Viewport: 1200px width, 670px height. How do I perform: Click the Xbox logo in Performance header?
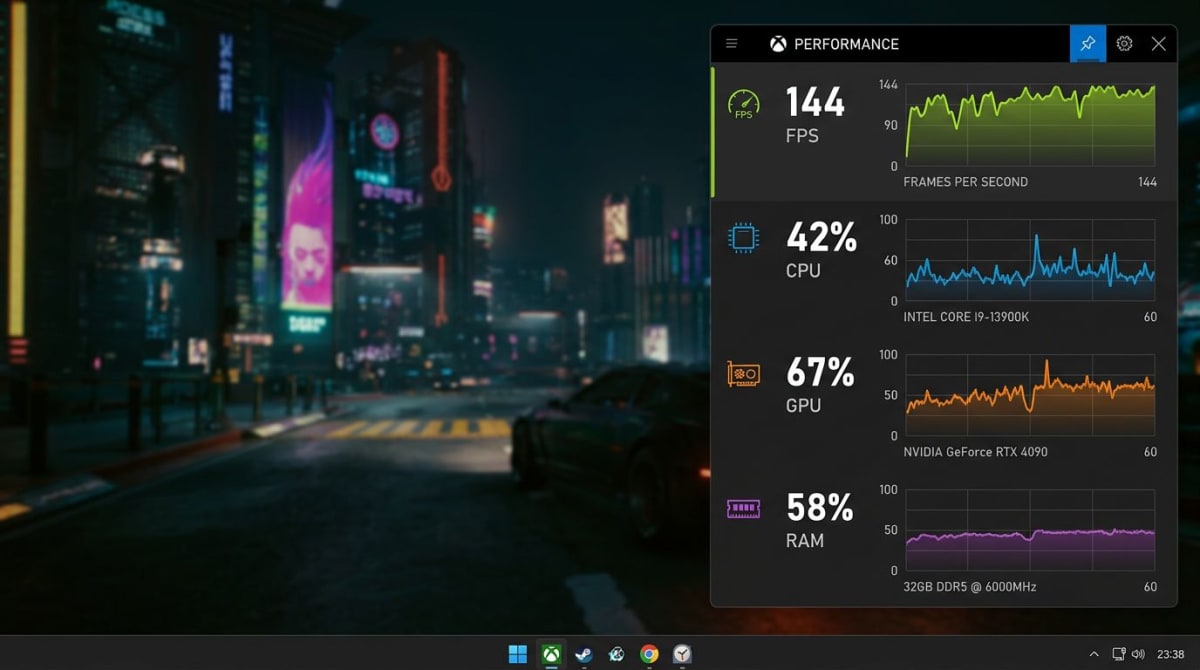tap(778, 44)
